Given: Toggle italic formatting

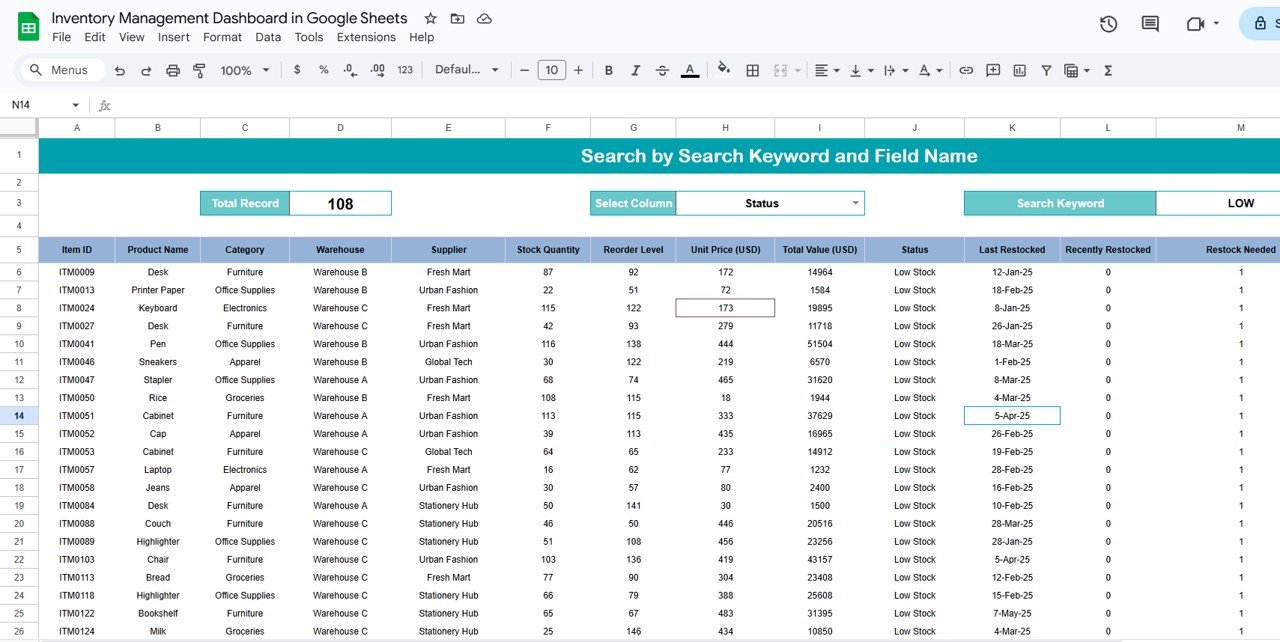Looking at the screenshot, I should 635,70.
